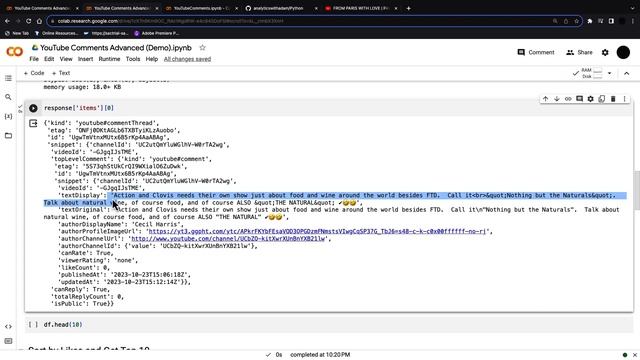Screen dimensions: 640x360
Task: Copy link to cell
Action: pos(568,99)
